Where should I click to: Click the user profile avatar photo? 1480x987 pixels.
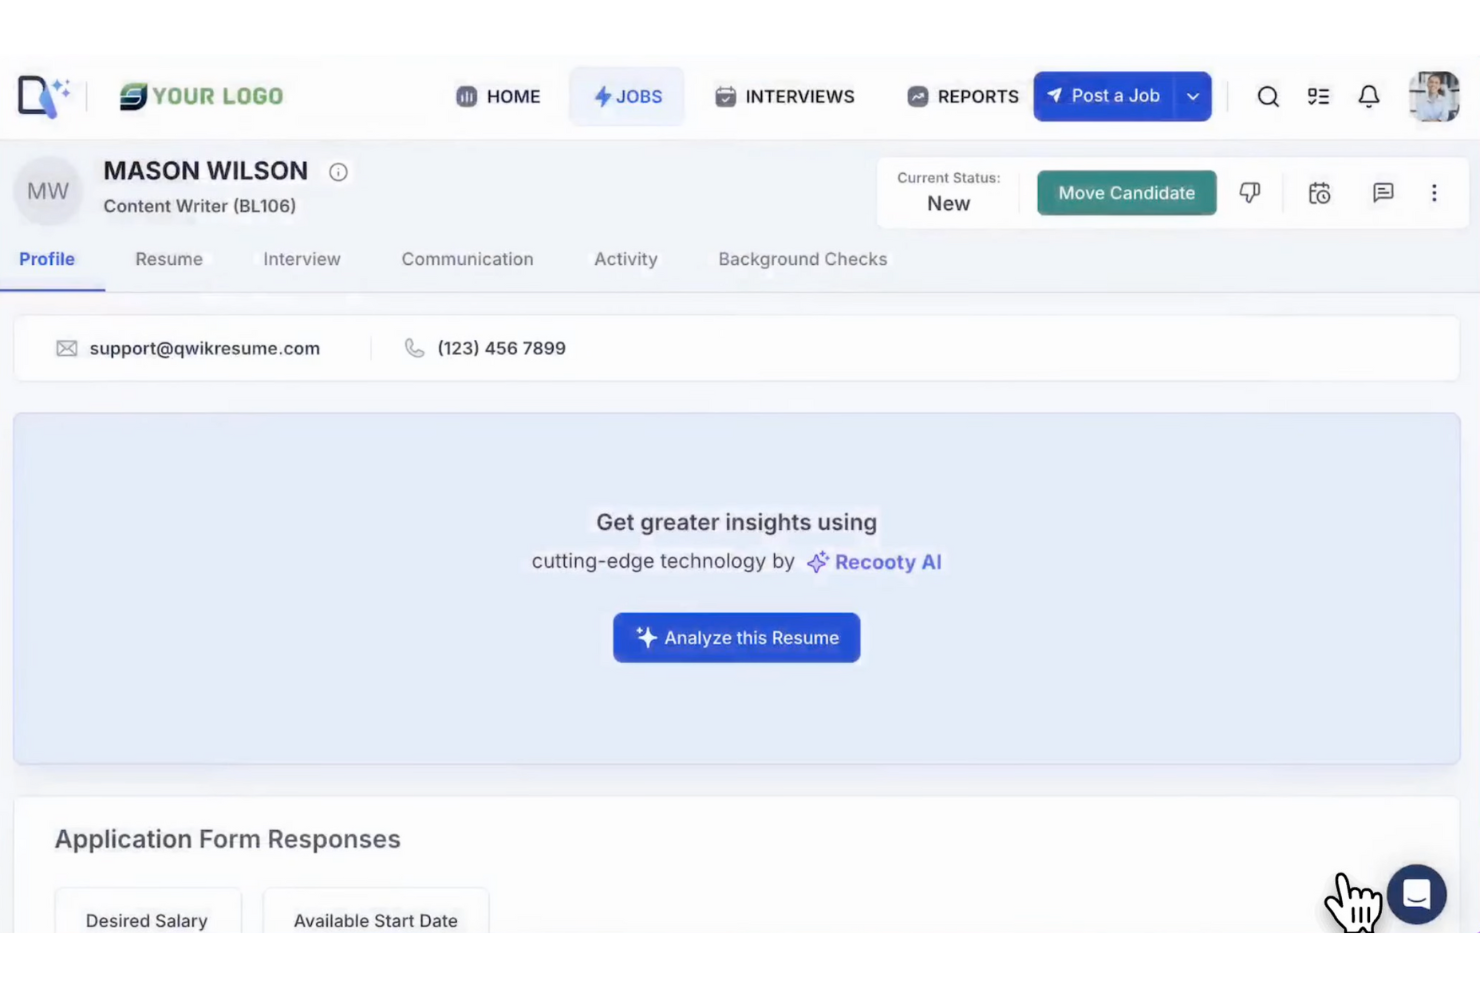[x=1434, y=96]
